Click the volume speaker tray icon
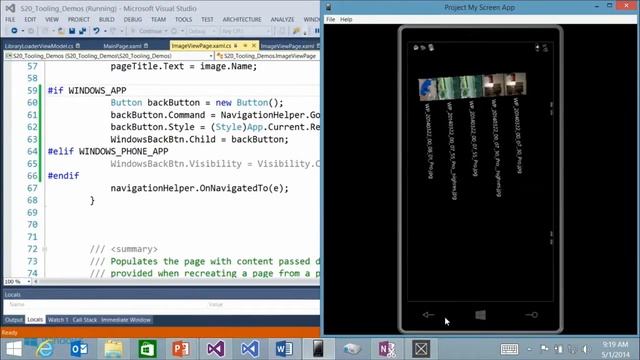The image size is (640, 360). pyautogui.click(x=587, y=349)
